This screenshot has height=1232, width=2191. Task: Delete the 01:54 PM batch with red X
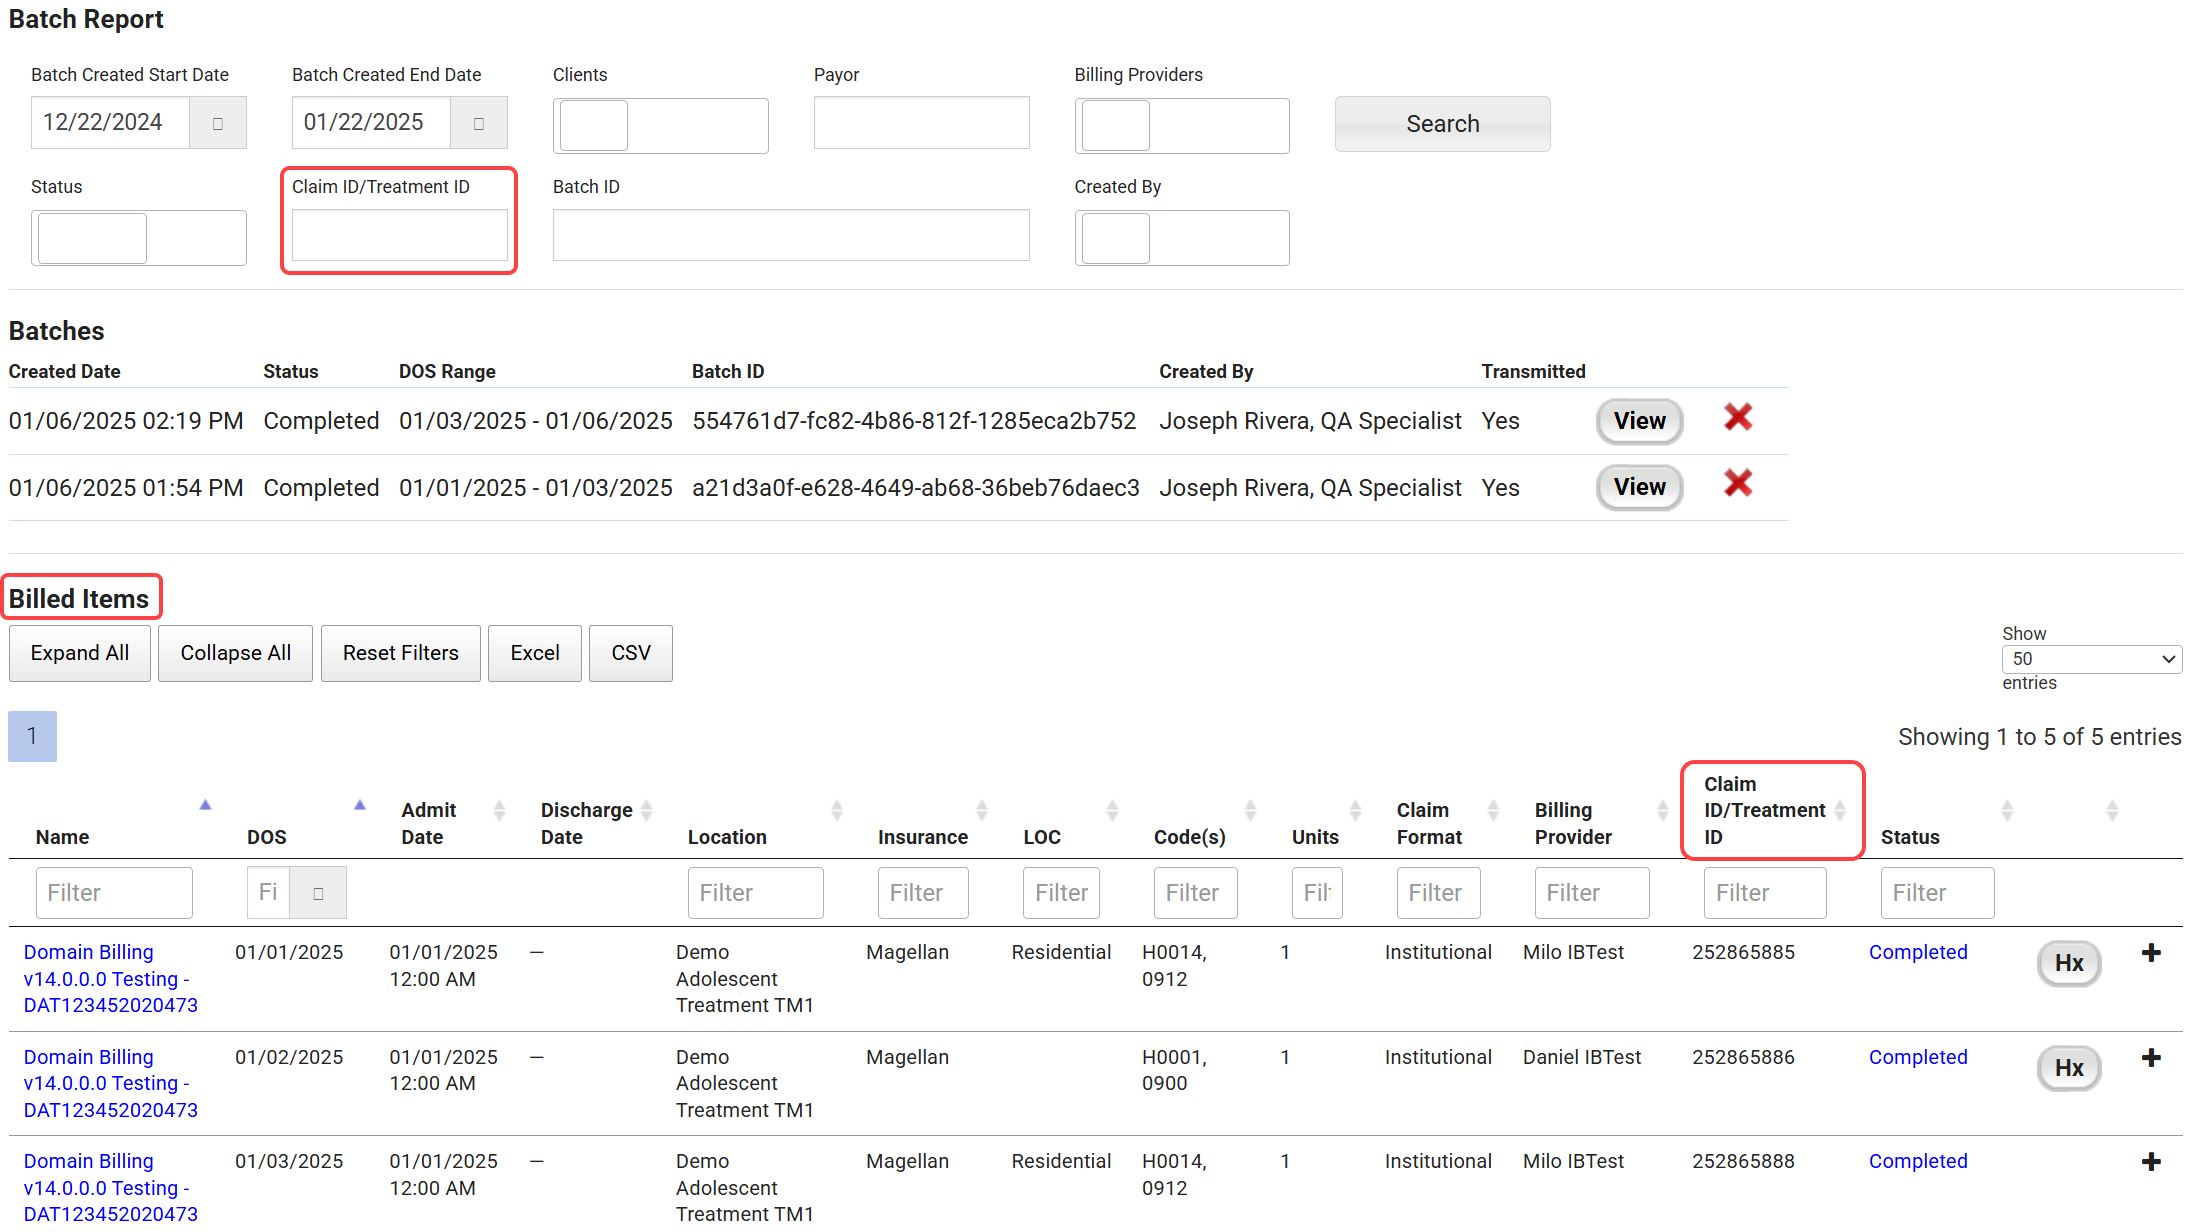click(x=1738, y=484)
